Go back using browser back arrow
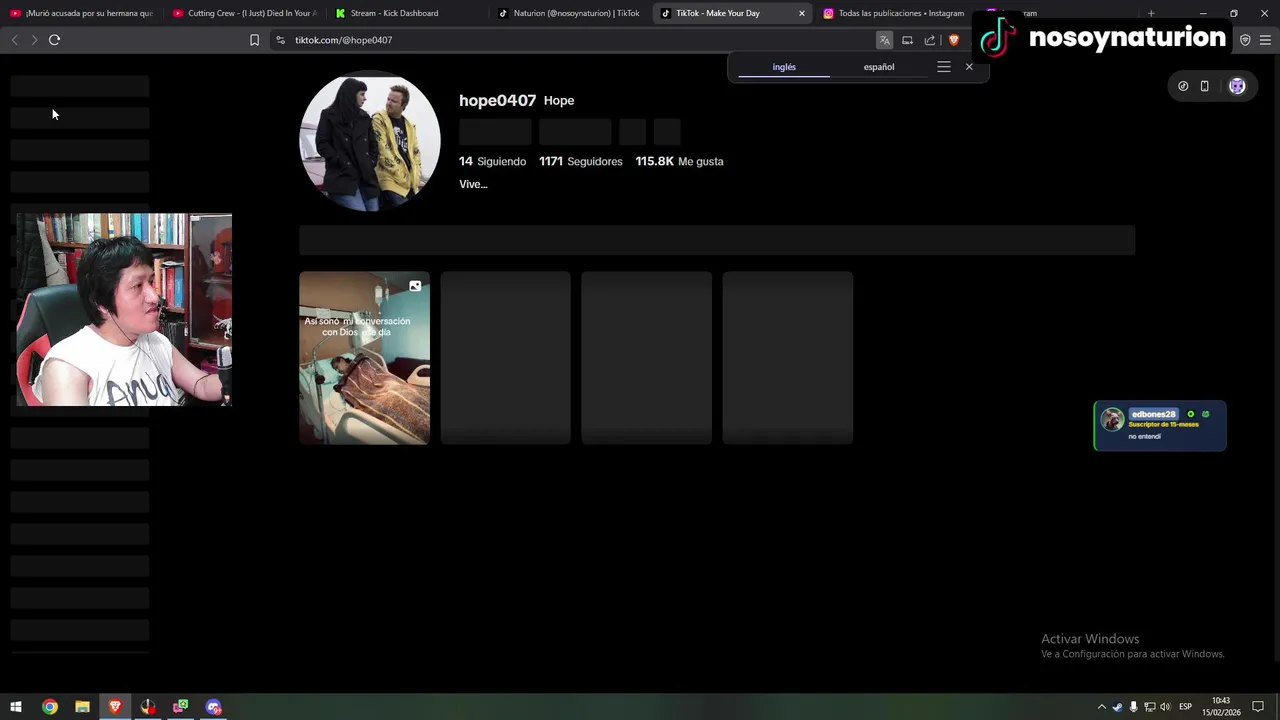Image resolution: width=1280 pixels, height=720 pixels. [x=14, y=40]
